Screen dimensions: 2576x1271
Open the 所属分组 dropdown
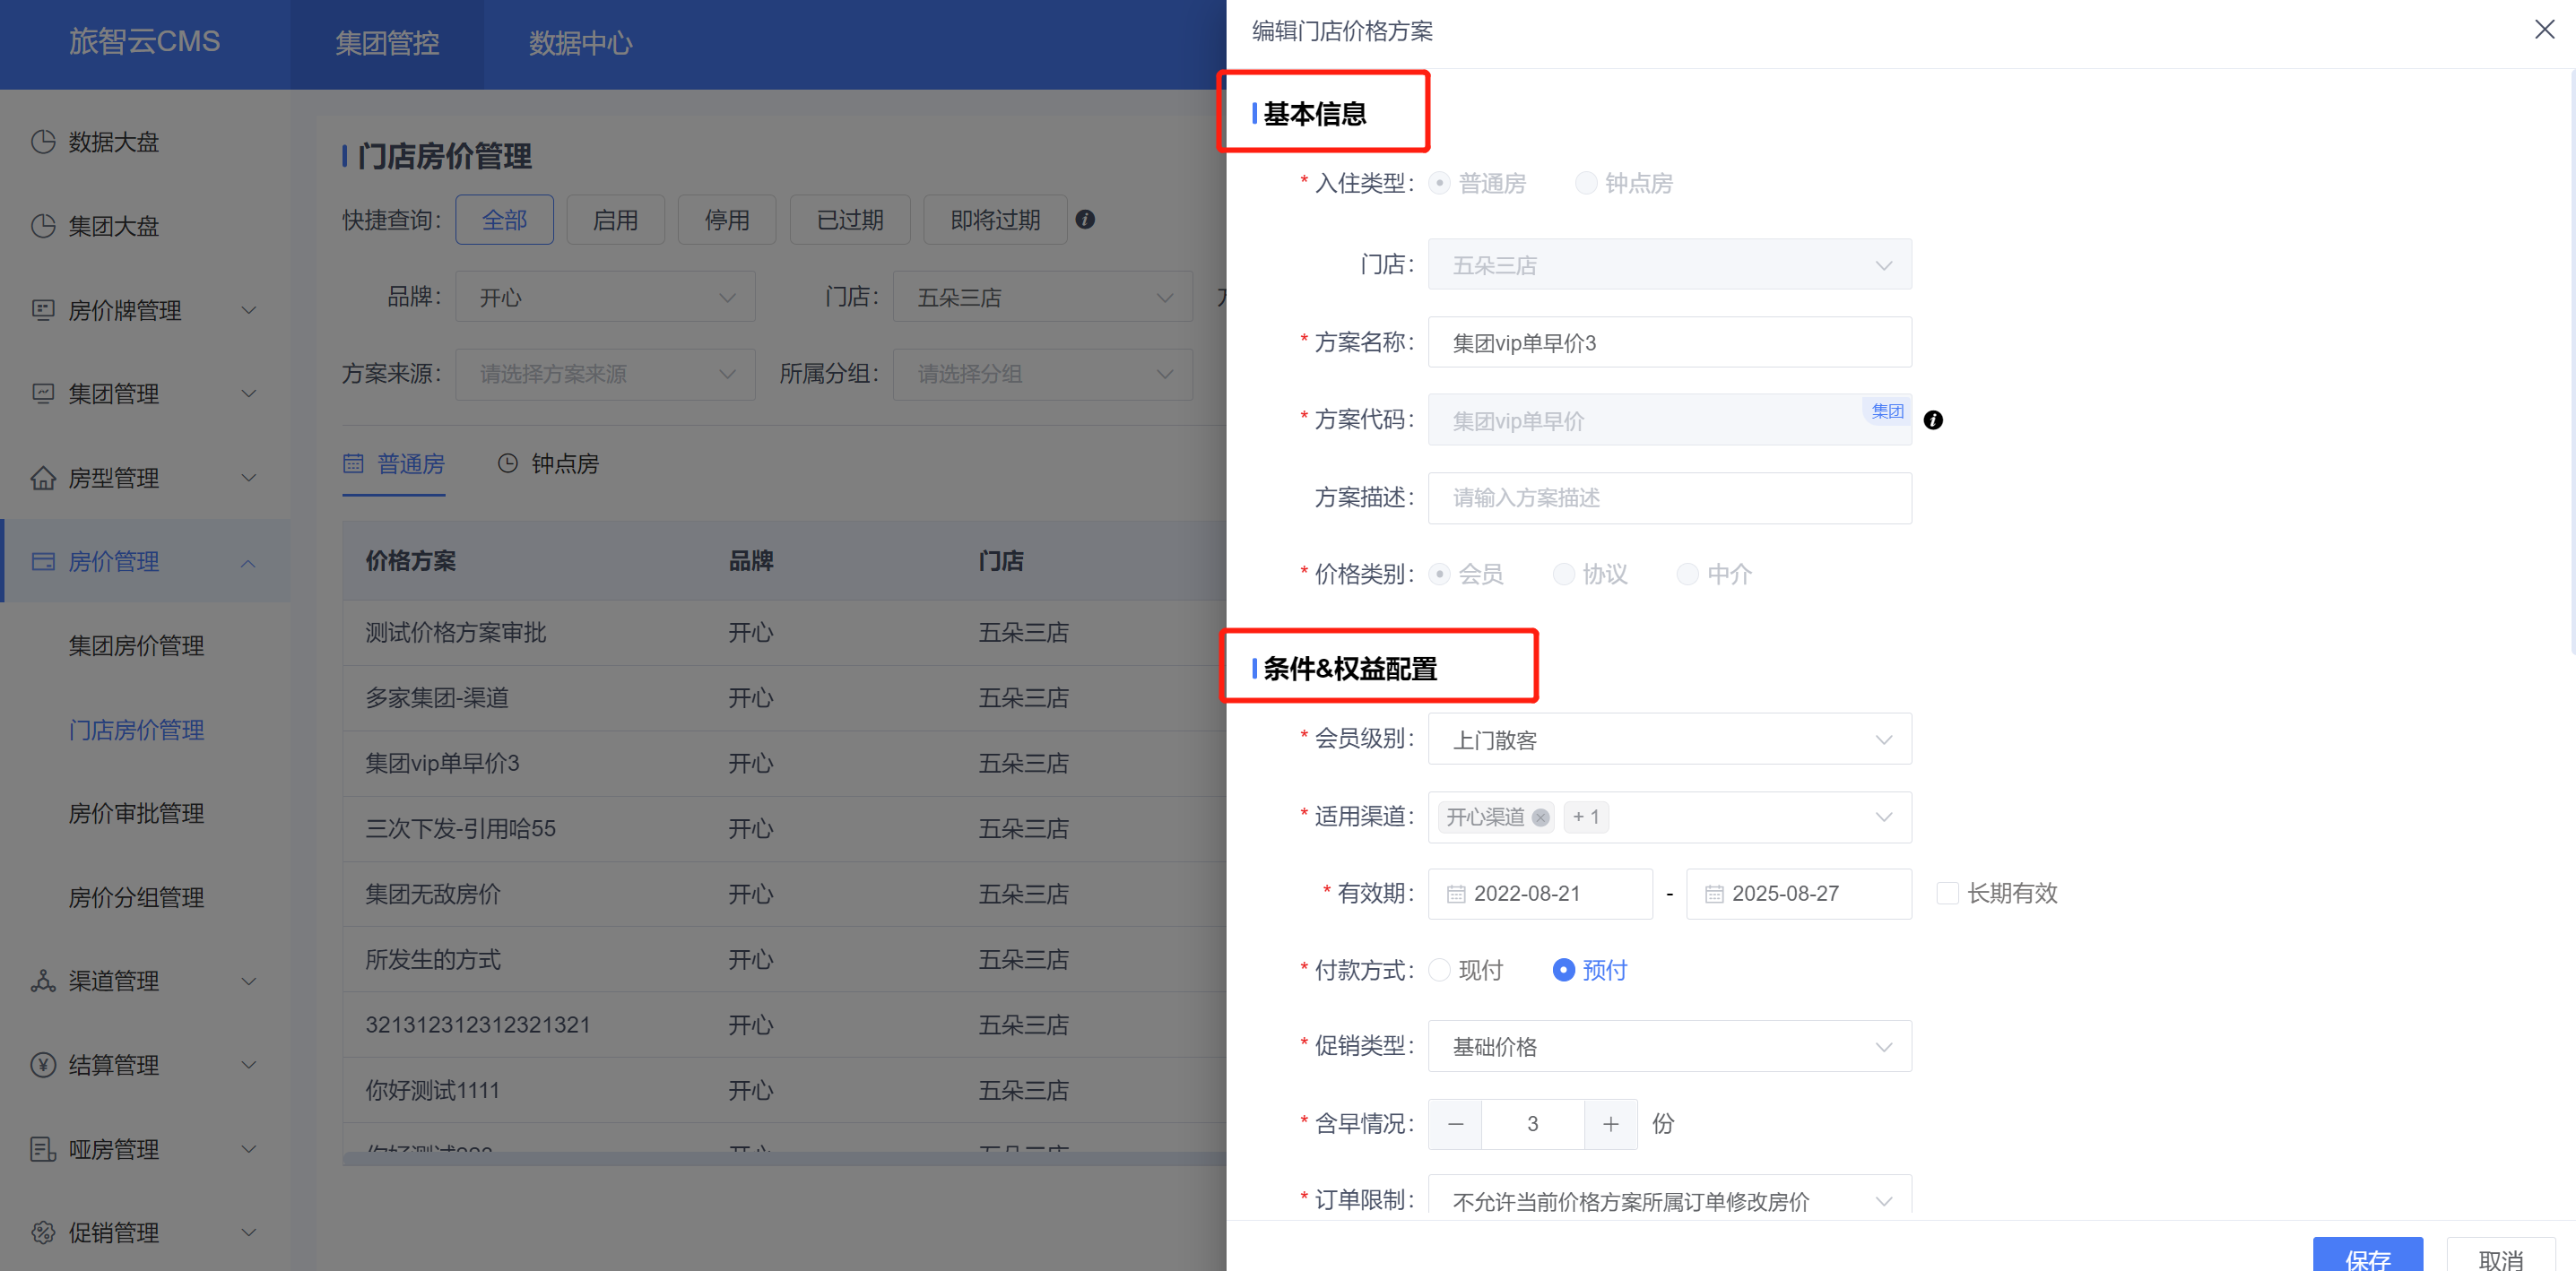1042,374
